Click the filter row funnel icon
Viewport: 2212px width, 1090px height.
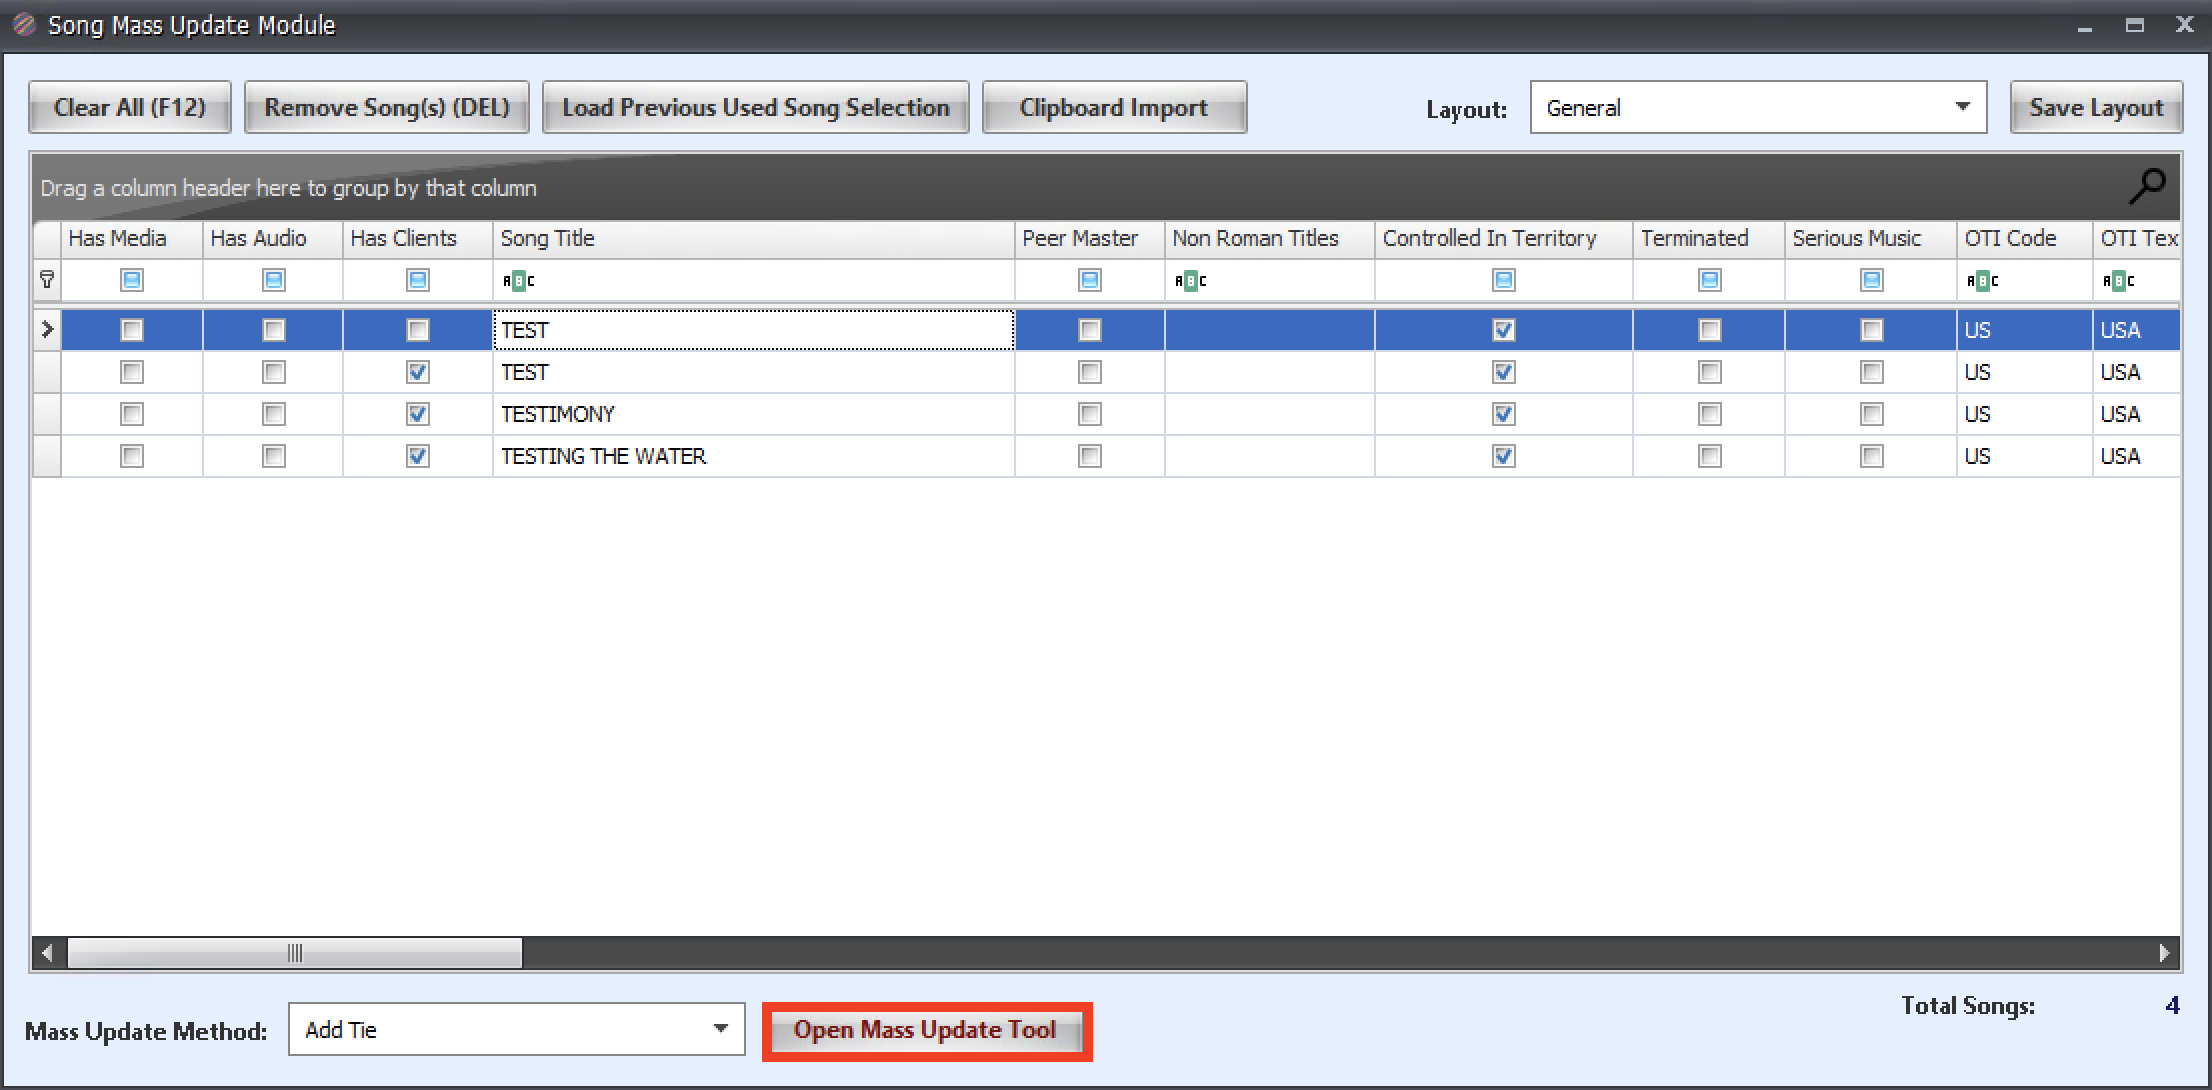click(46, 280)
